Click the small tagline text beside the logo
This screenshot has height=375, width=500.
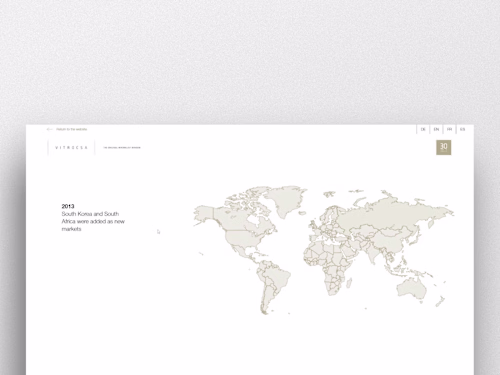[122, 148]
